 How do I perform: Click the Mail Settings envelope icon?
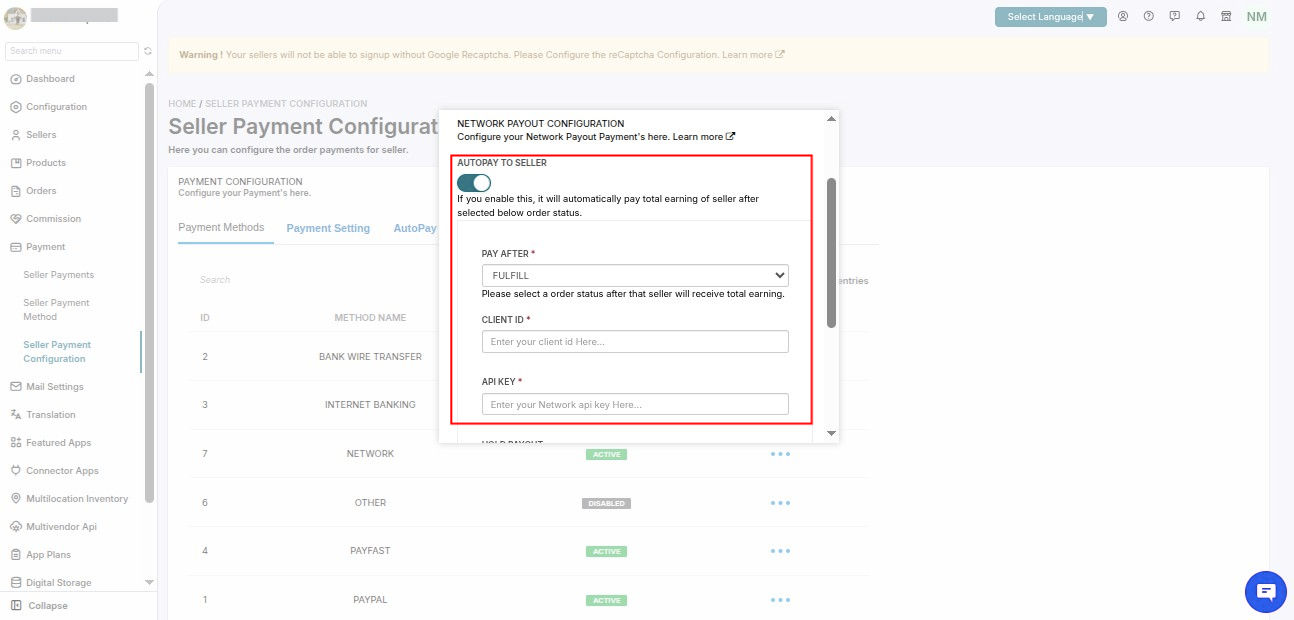(x=16, y=387)
